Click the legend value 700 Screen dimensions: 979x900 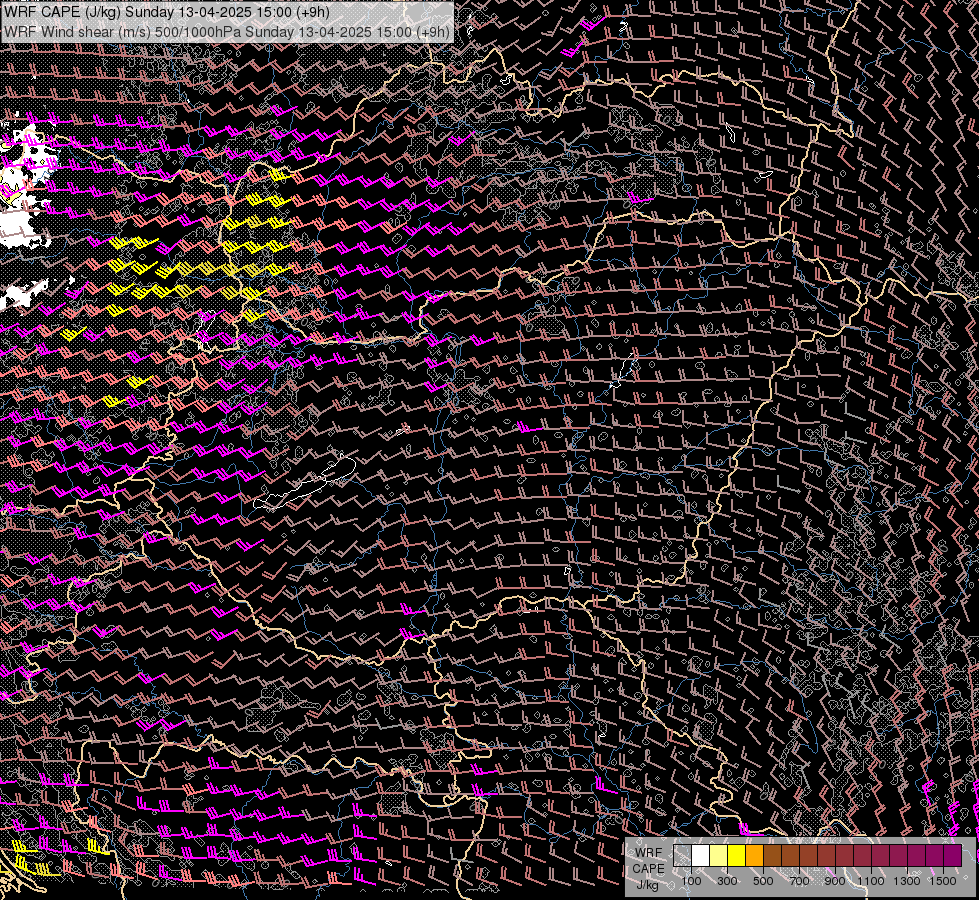pos(799,881)
